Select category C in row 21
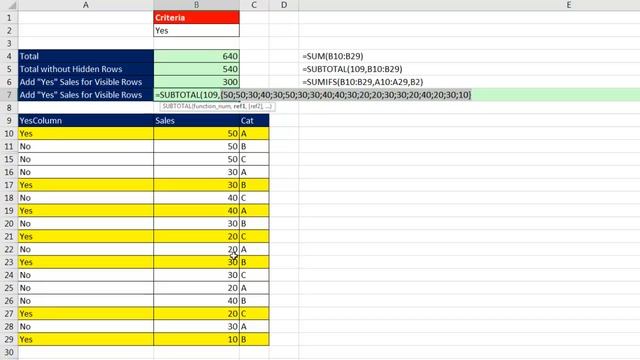This screenshot has height=360, width=640. click(254, 236)
